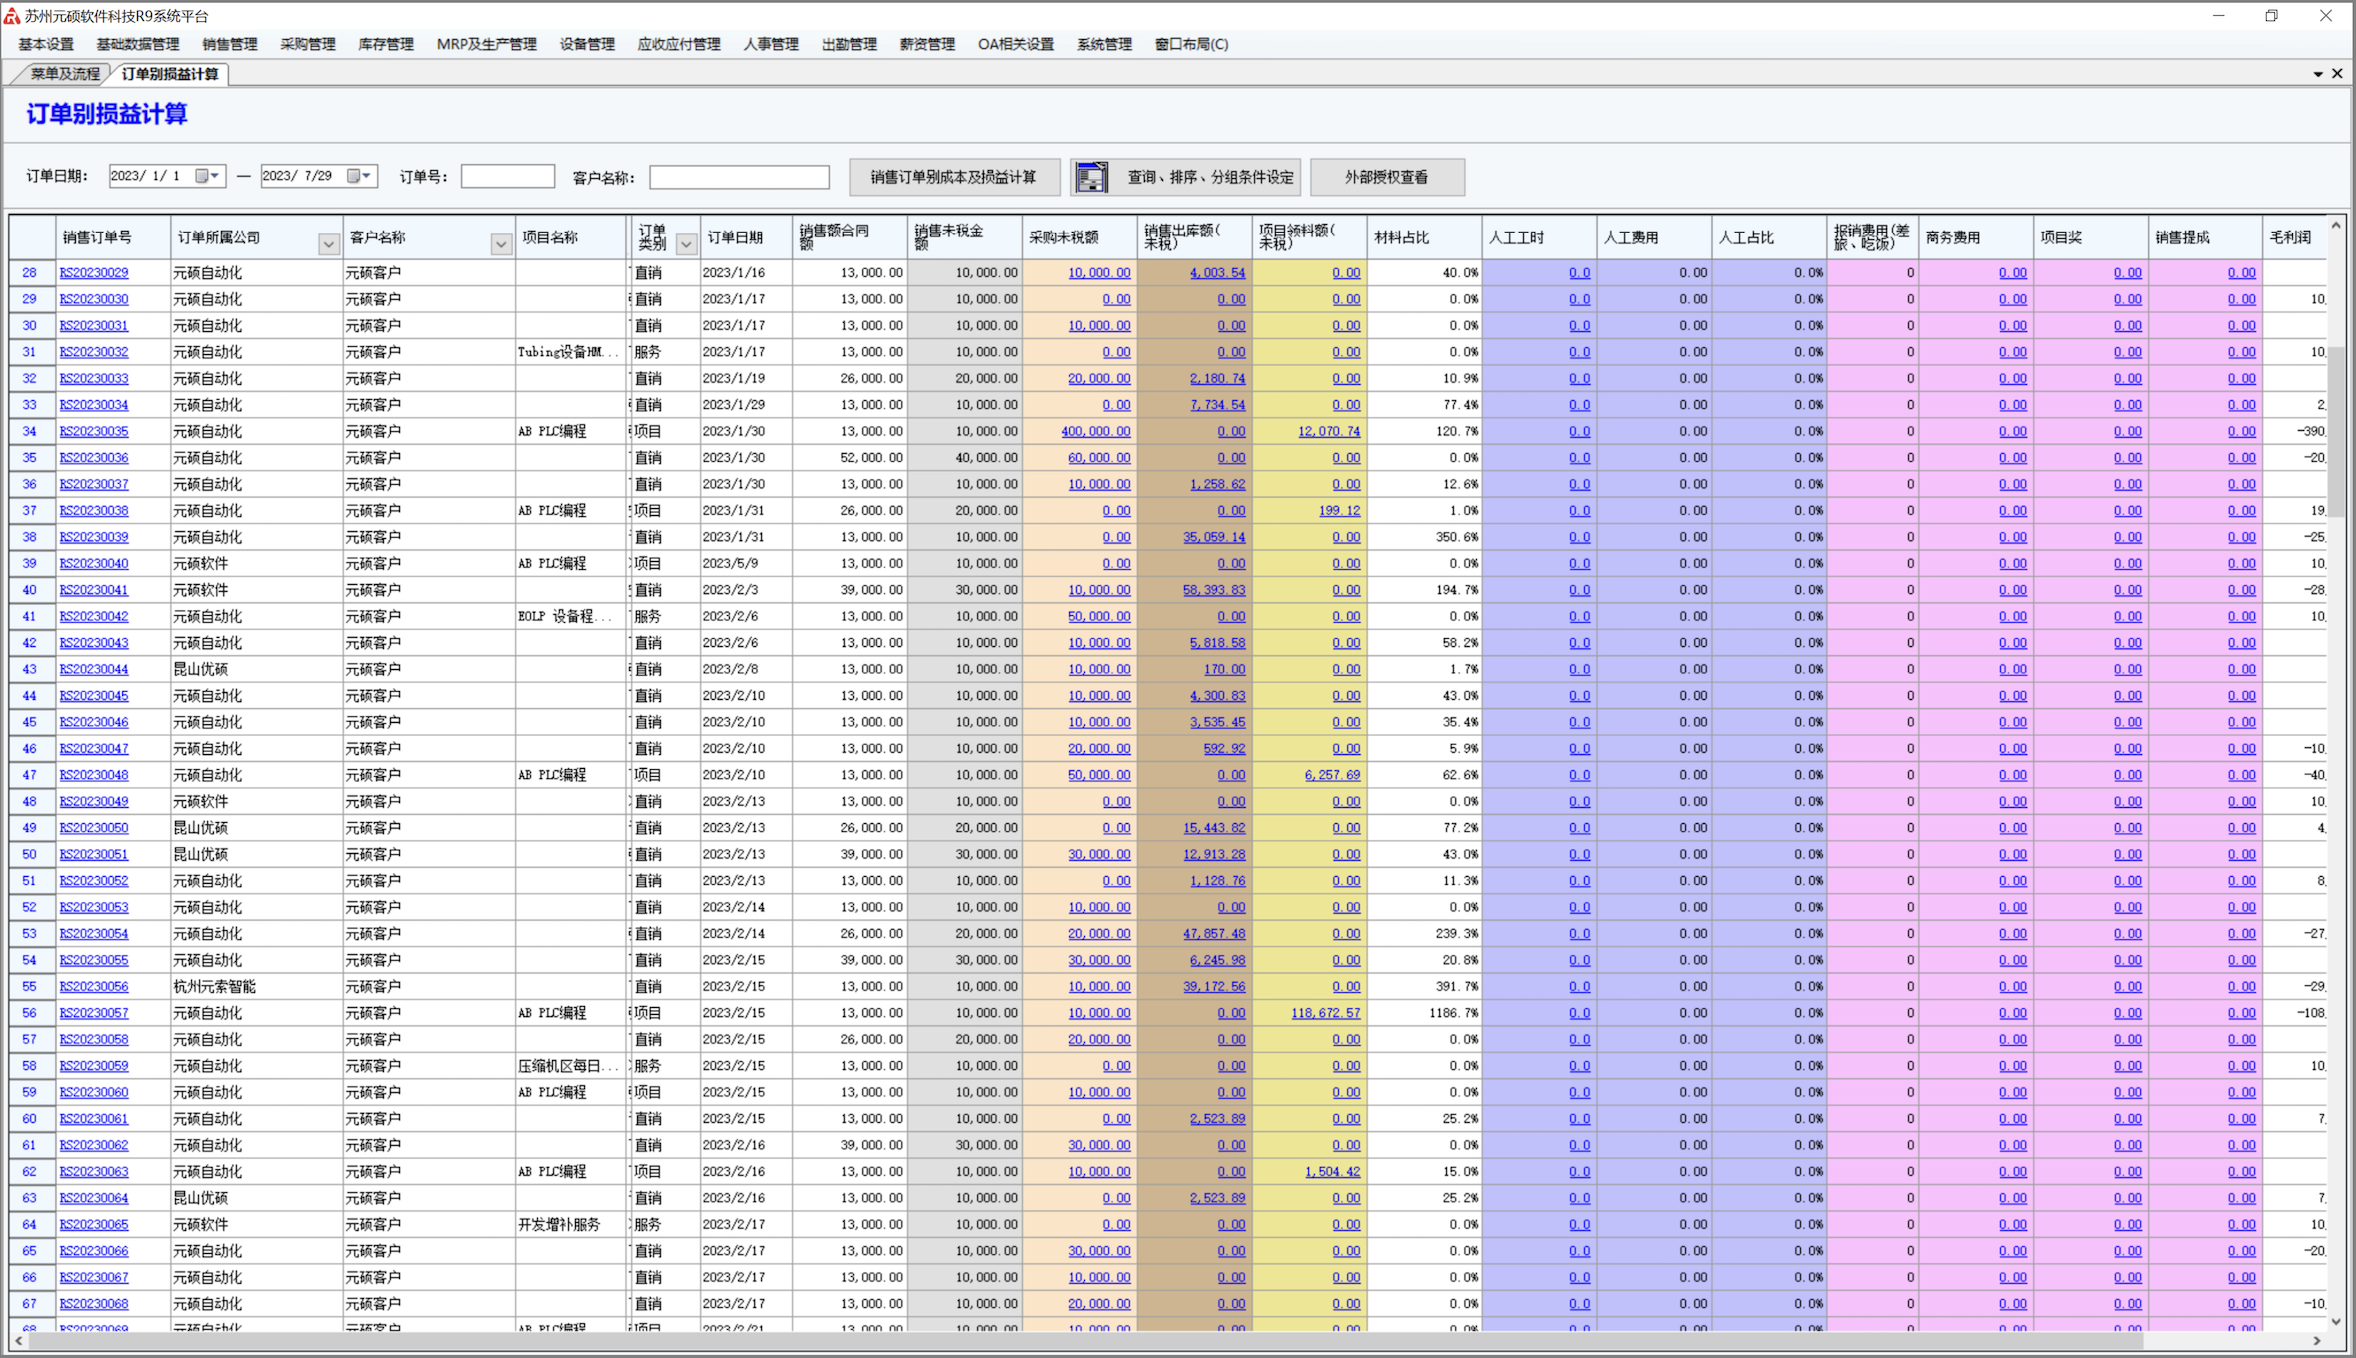
Task: Click the 外部授权查看 button
Action: [x=1386, y=177]
